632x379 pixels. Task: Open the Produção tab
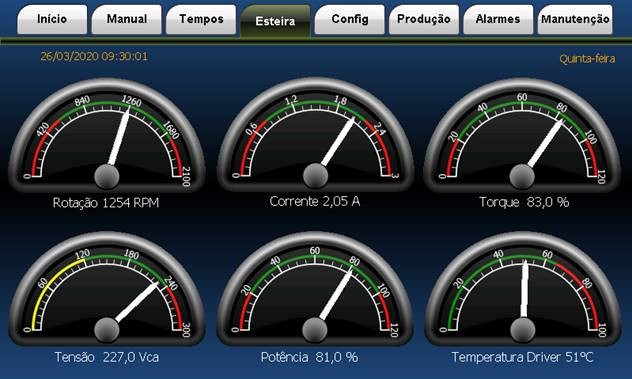pyautogui.click(x=424, y=19)
